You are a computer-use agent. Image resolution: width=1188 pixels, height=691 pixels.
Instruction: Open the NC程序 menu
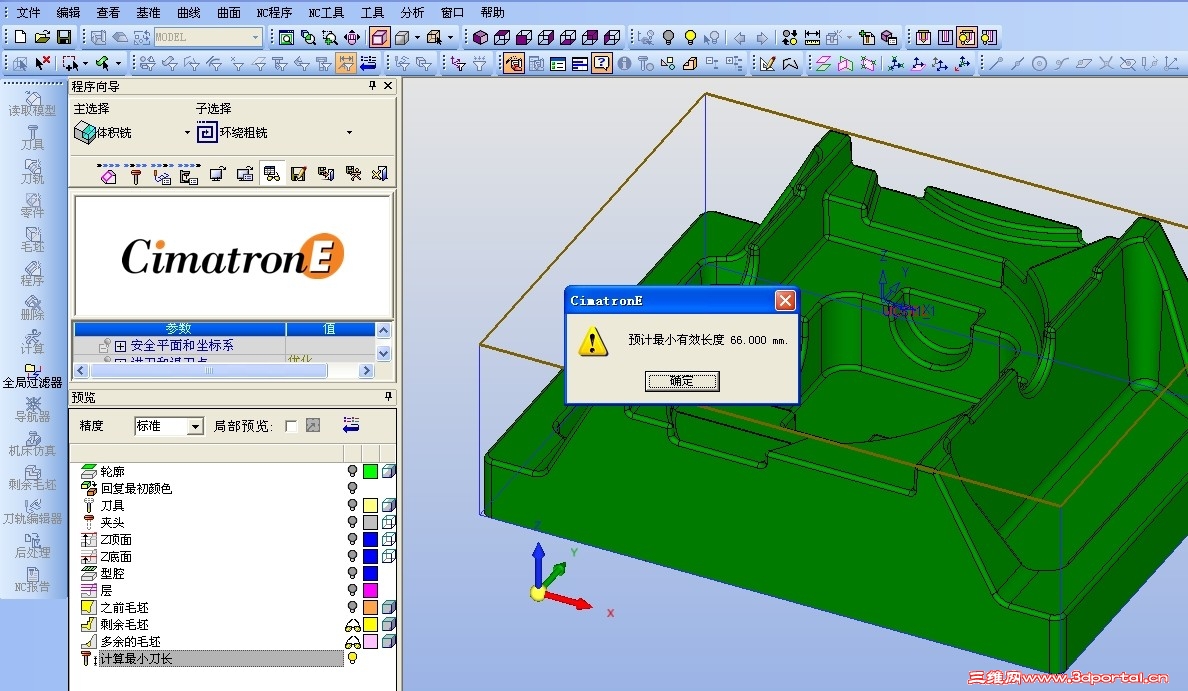(274, 12)
